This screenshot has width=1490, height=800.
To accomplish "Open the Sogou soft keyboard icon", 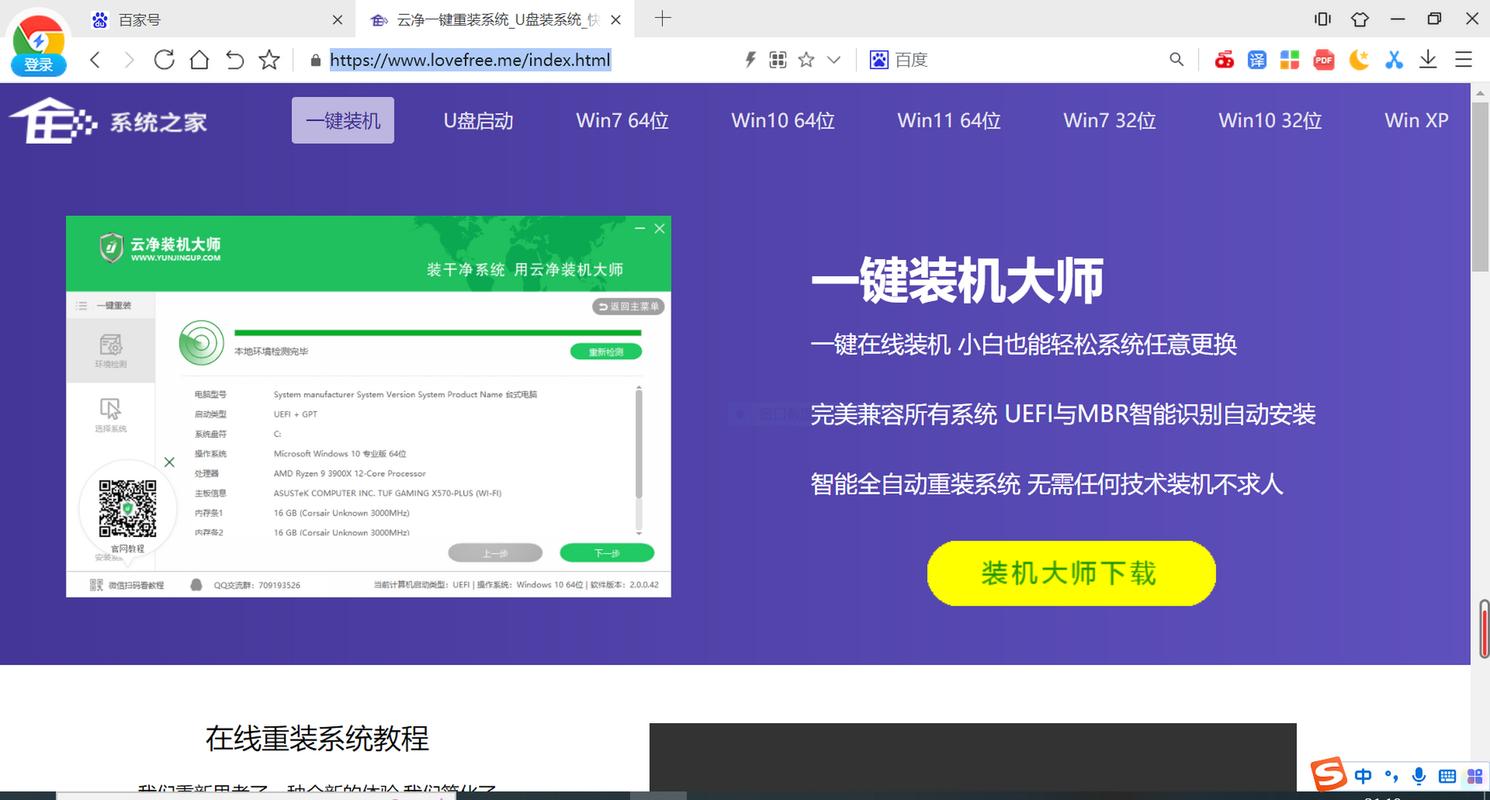I will point(1446,776).
